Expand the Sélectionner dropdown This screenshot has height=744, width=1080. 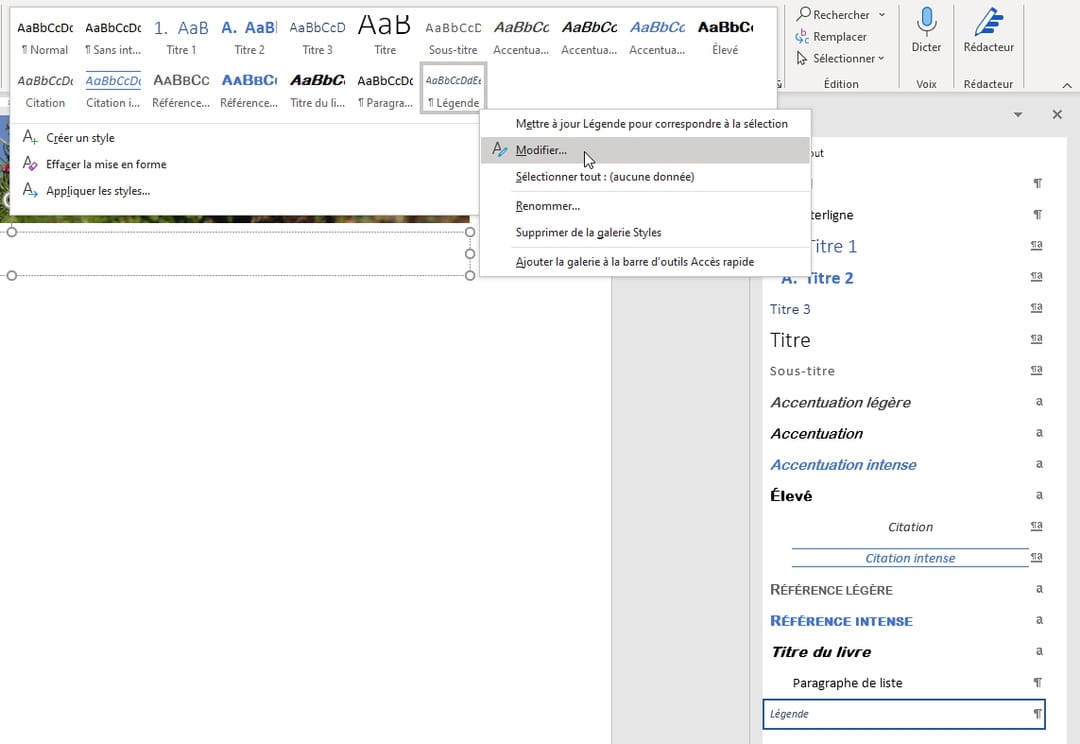pos(881,59)
